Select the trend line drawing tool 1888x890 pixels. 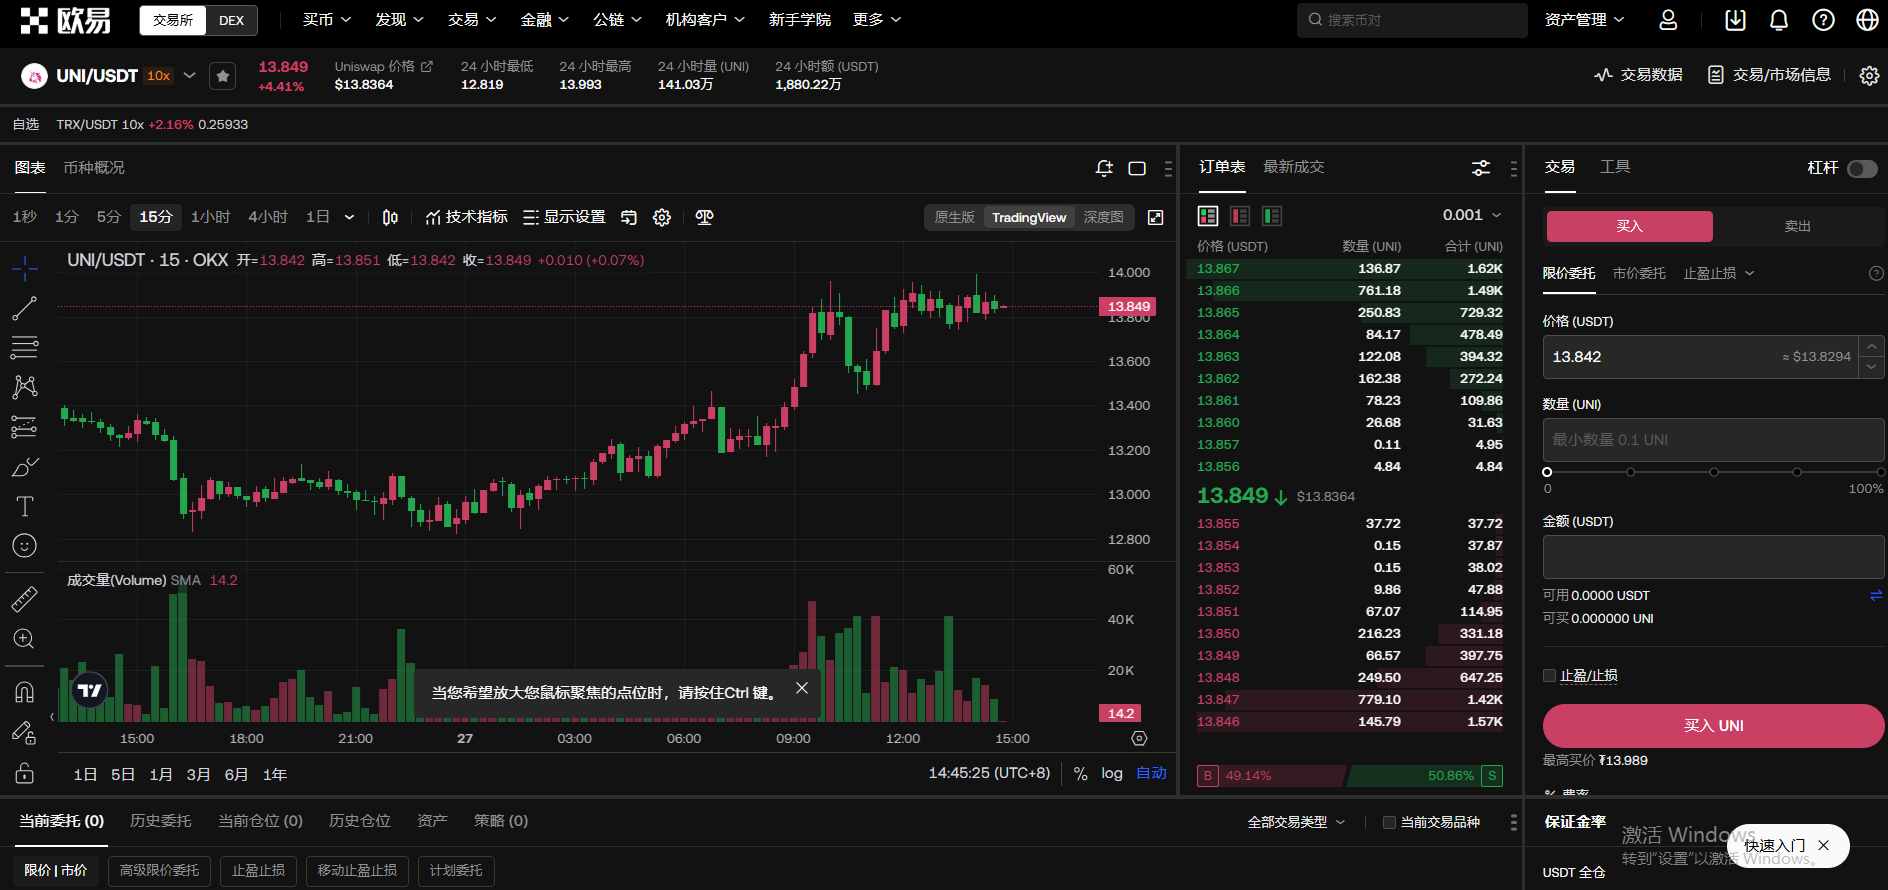(x=24, y=309)
